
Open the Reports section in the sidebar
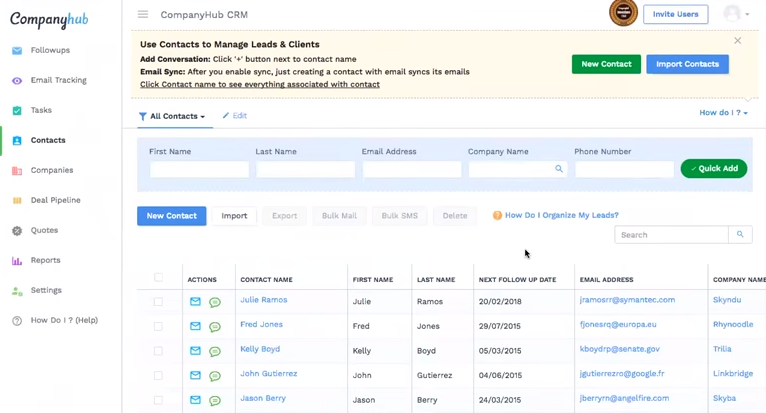pyautogui.click(x=45, y=260)
